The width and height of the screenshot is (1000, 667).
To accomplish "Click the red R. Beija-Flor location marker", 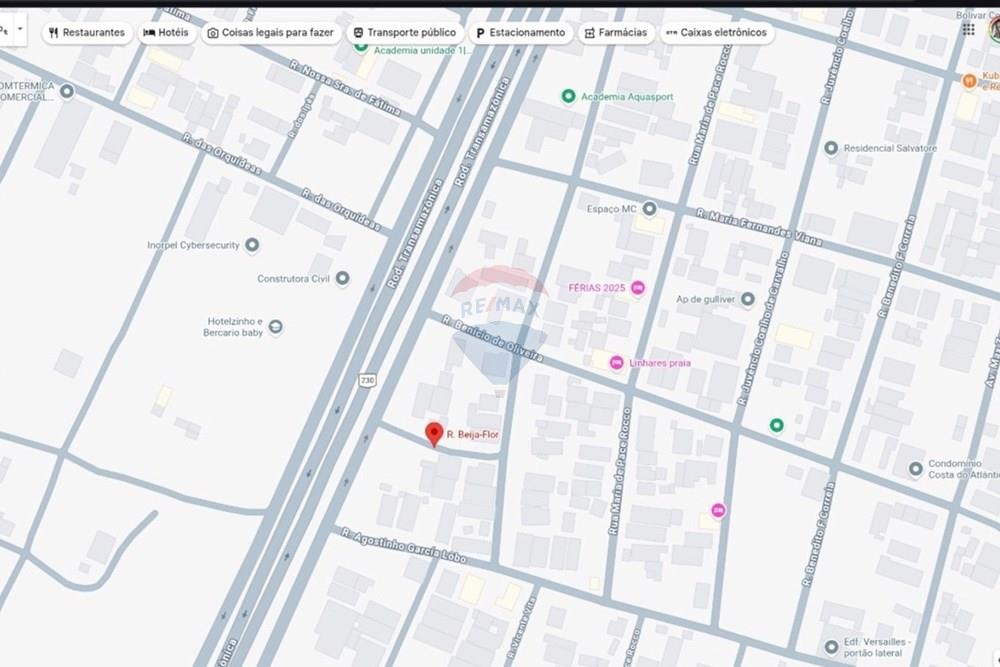I will (434, 433).
